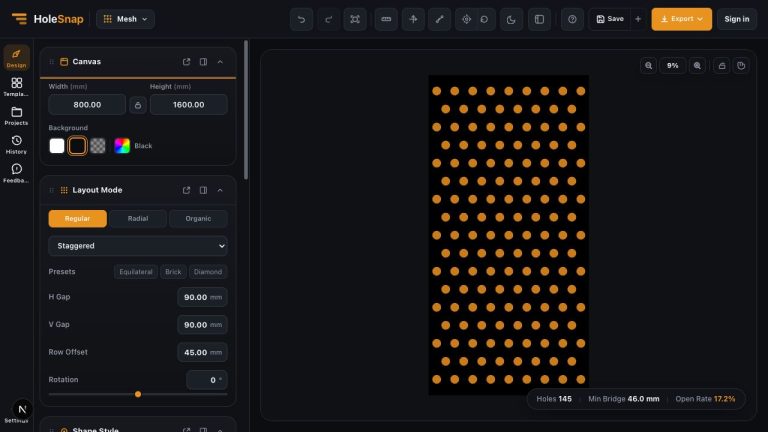Open the Mesh mode dropdown
Viewport: 768px width, 432px height.
click(x=125, y=19)
